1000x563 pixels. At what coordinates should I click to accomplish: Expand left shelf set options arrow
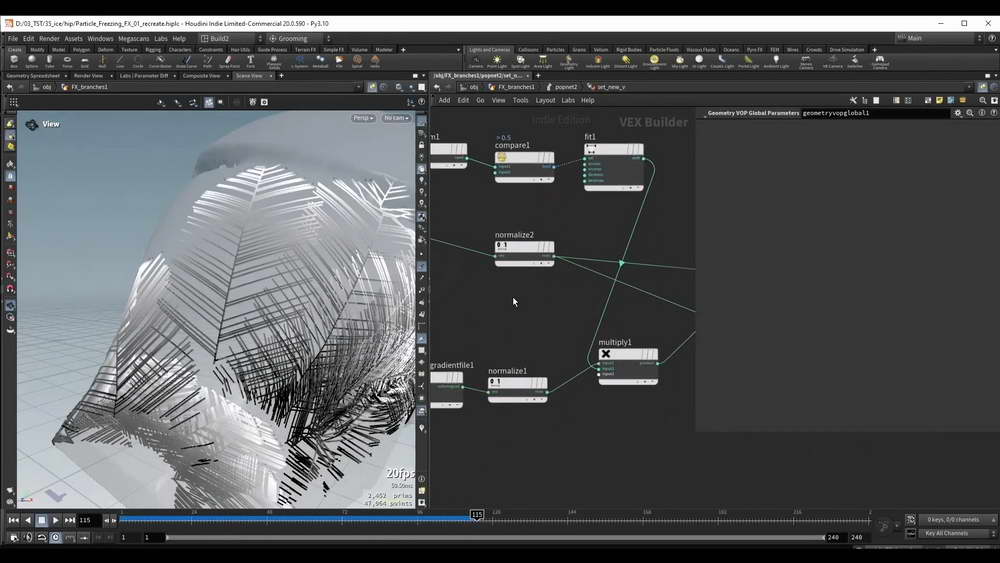point(458,50)
